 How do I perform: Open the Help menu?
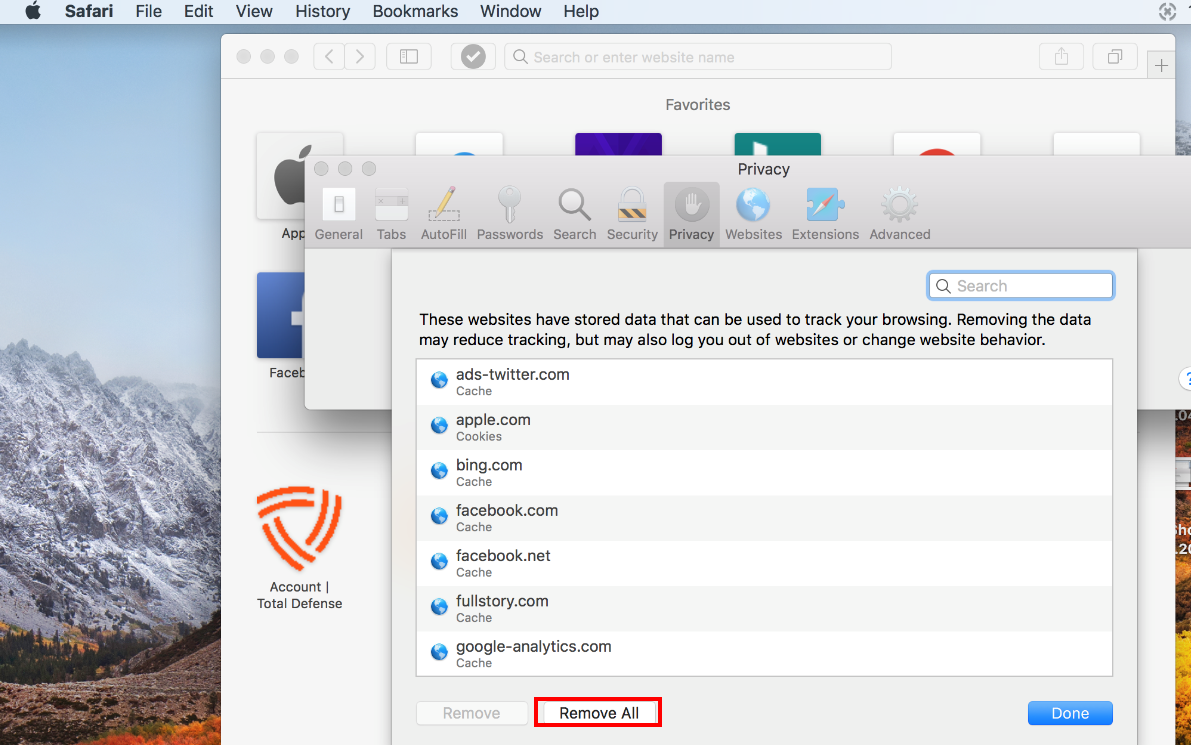tap(581, 11)
